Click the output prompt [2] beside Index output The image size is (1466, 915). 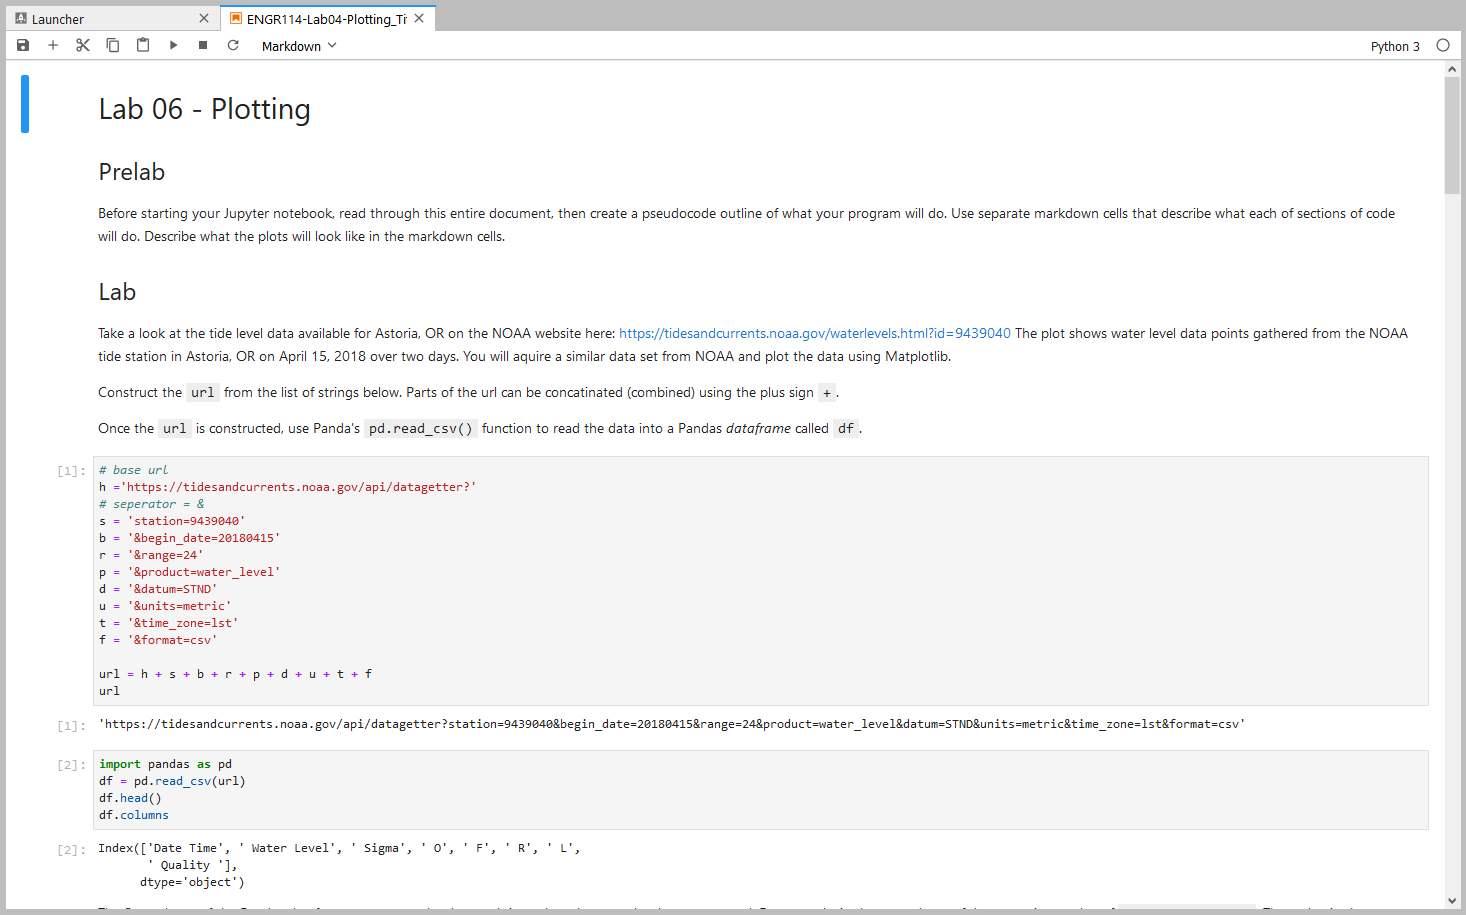click(71, 850)
